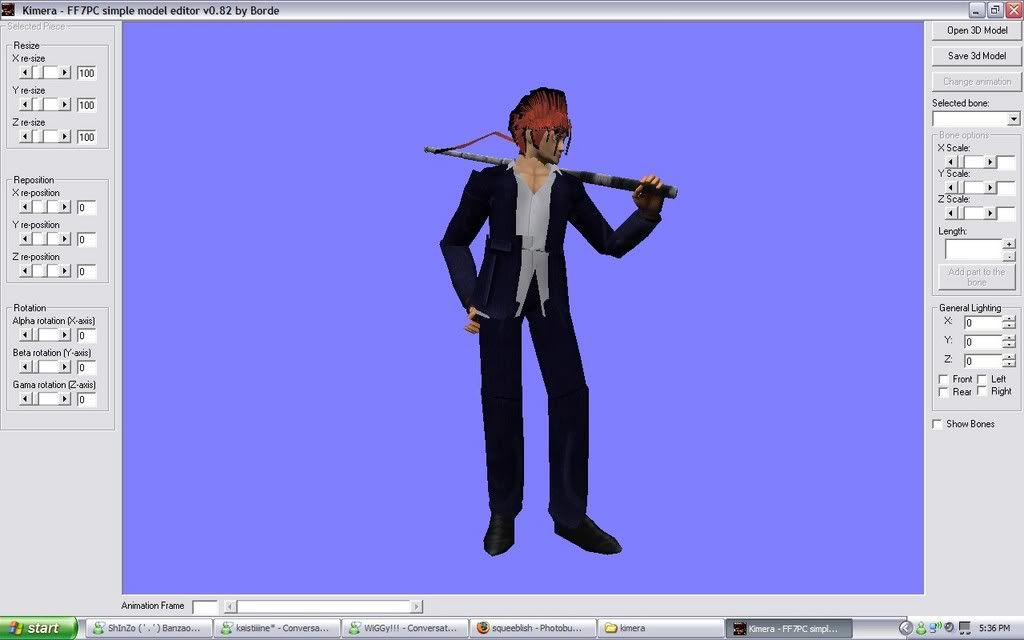Screen dimensions: 1024x640
Task: Click left arrow of bone Y Scale slider
Action: pos(952,187)
